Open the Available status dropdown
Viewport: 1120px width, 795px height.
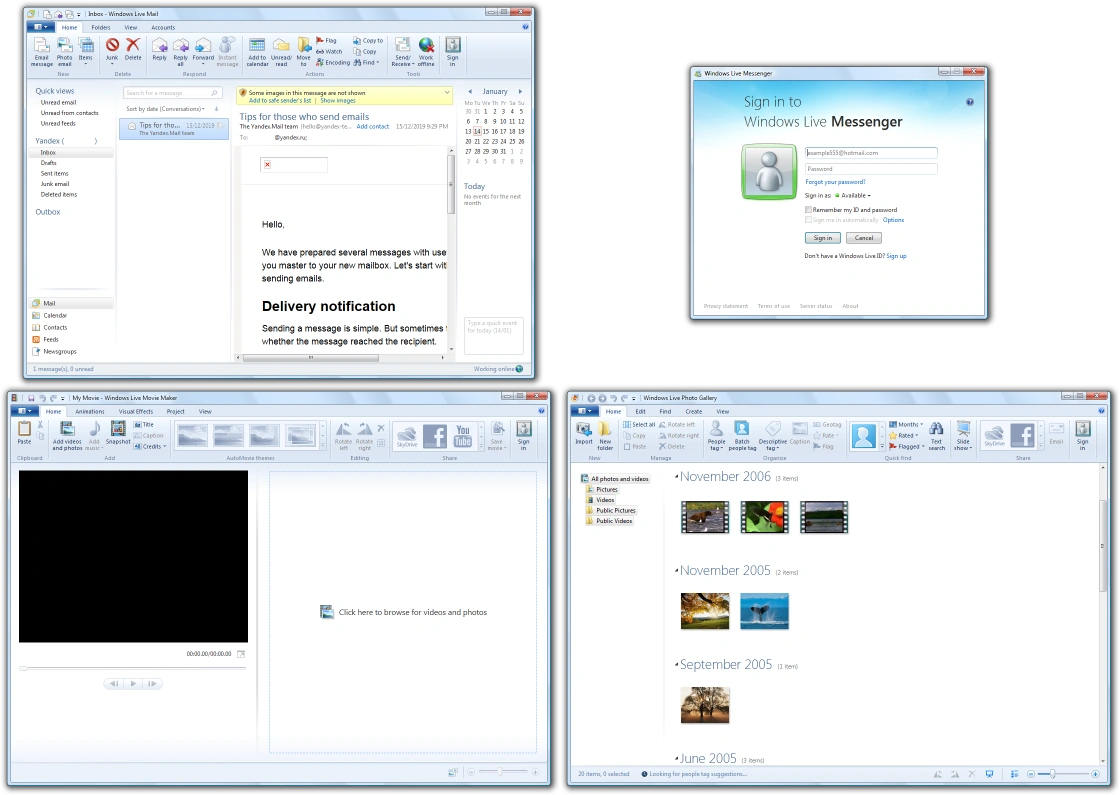[x=853, y=196]
